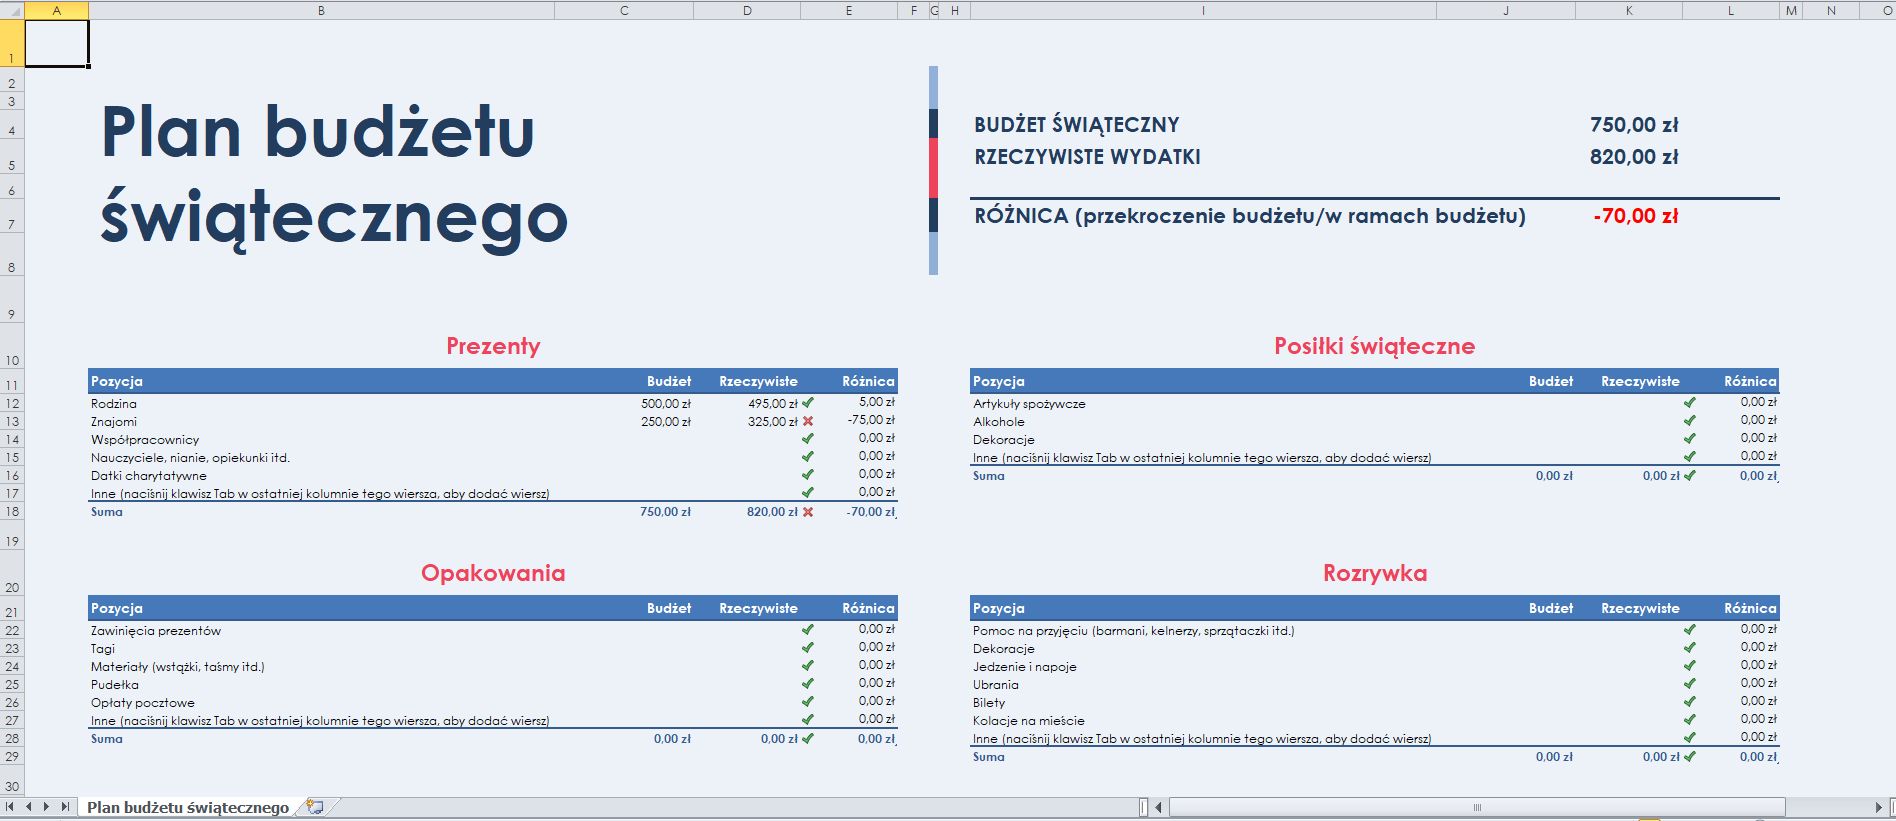The image size is (1896, 821).
Task: Click green checkmark in the Rodzina row
Action: pyautogui.click(x=808, y=403)
